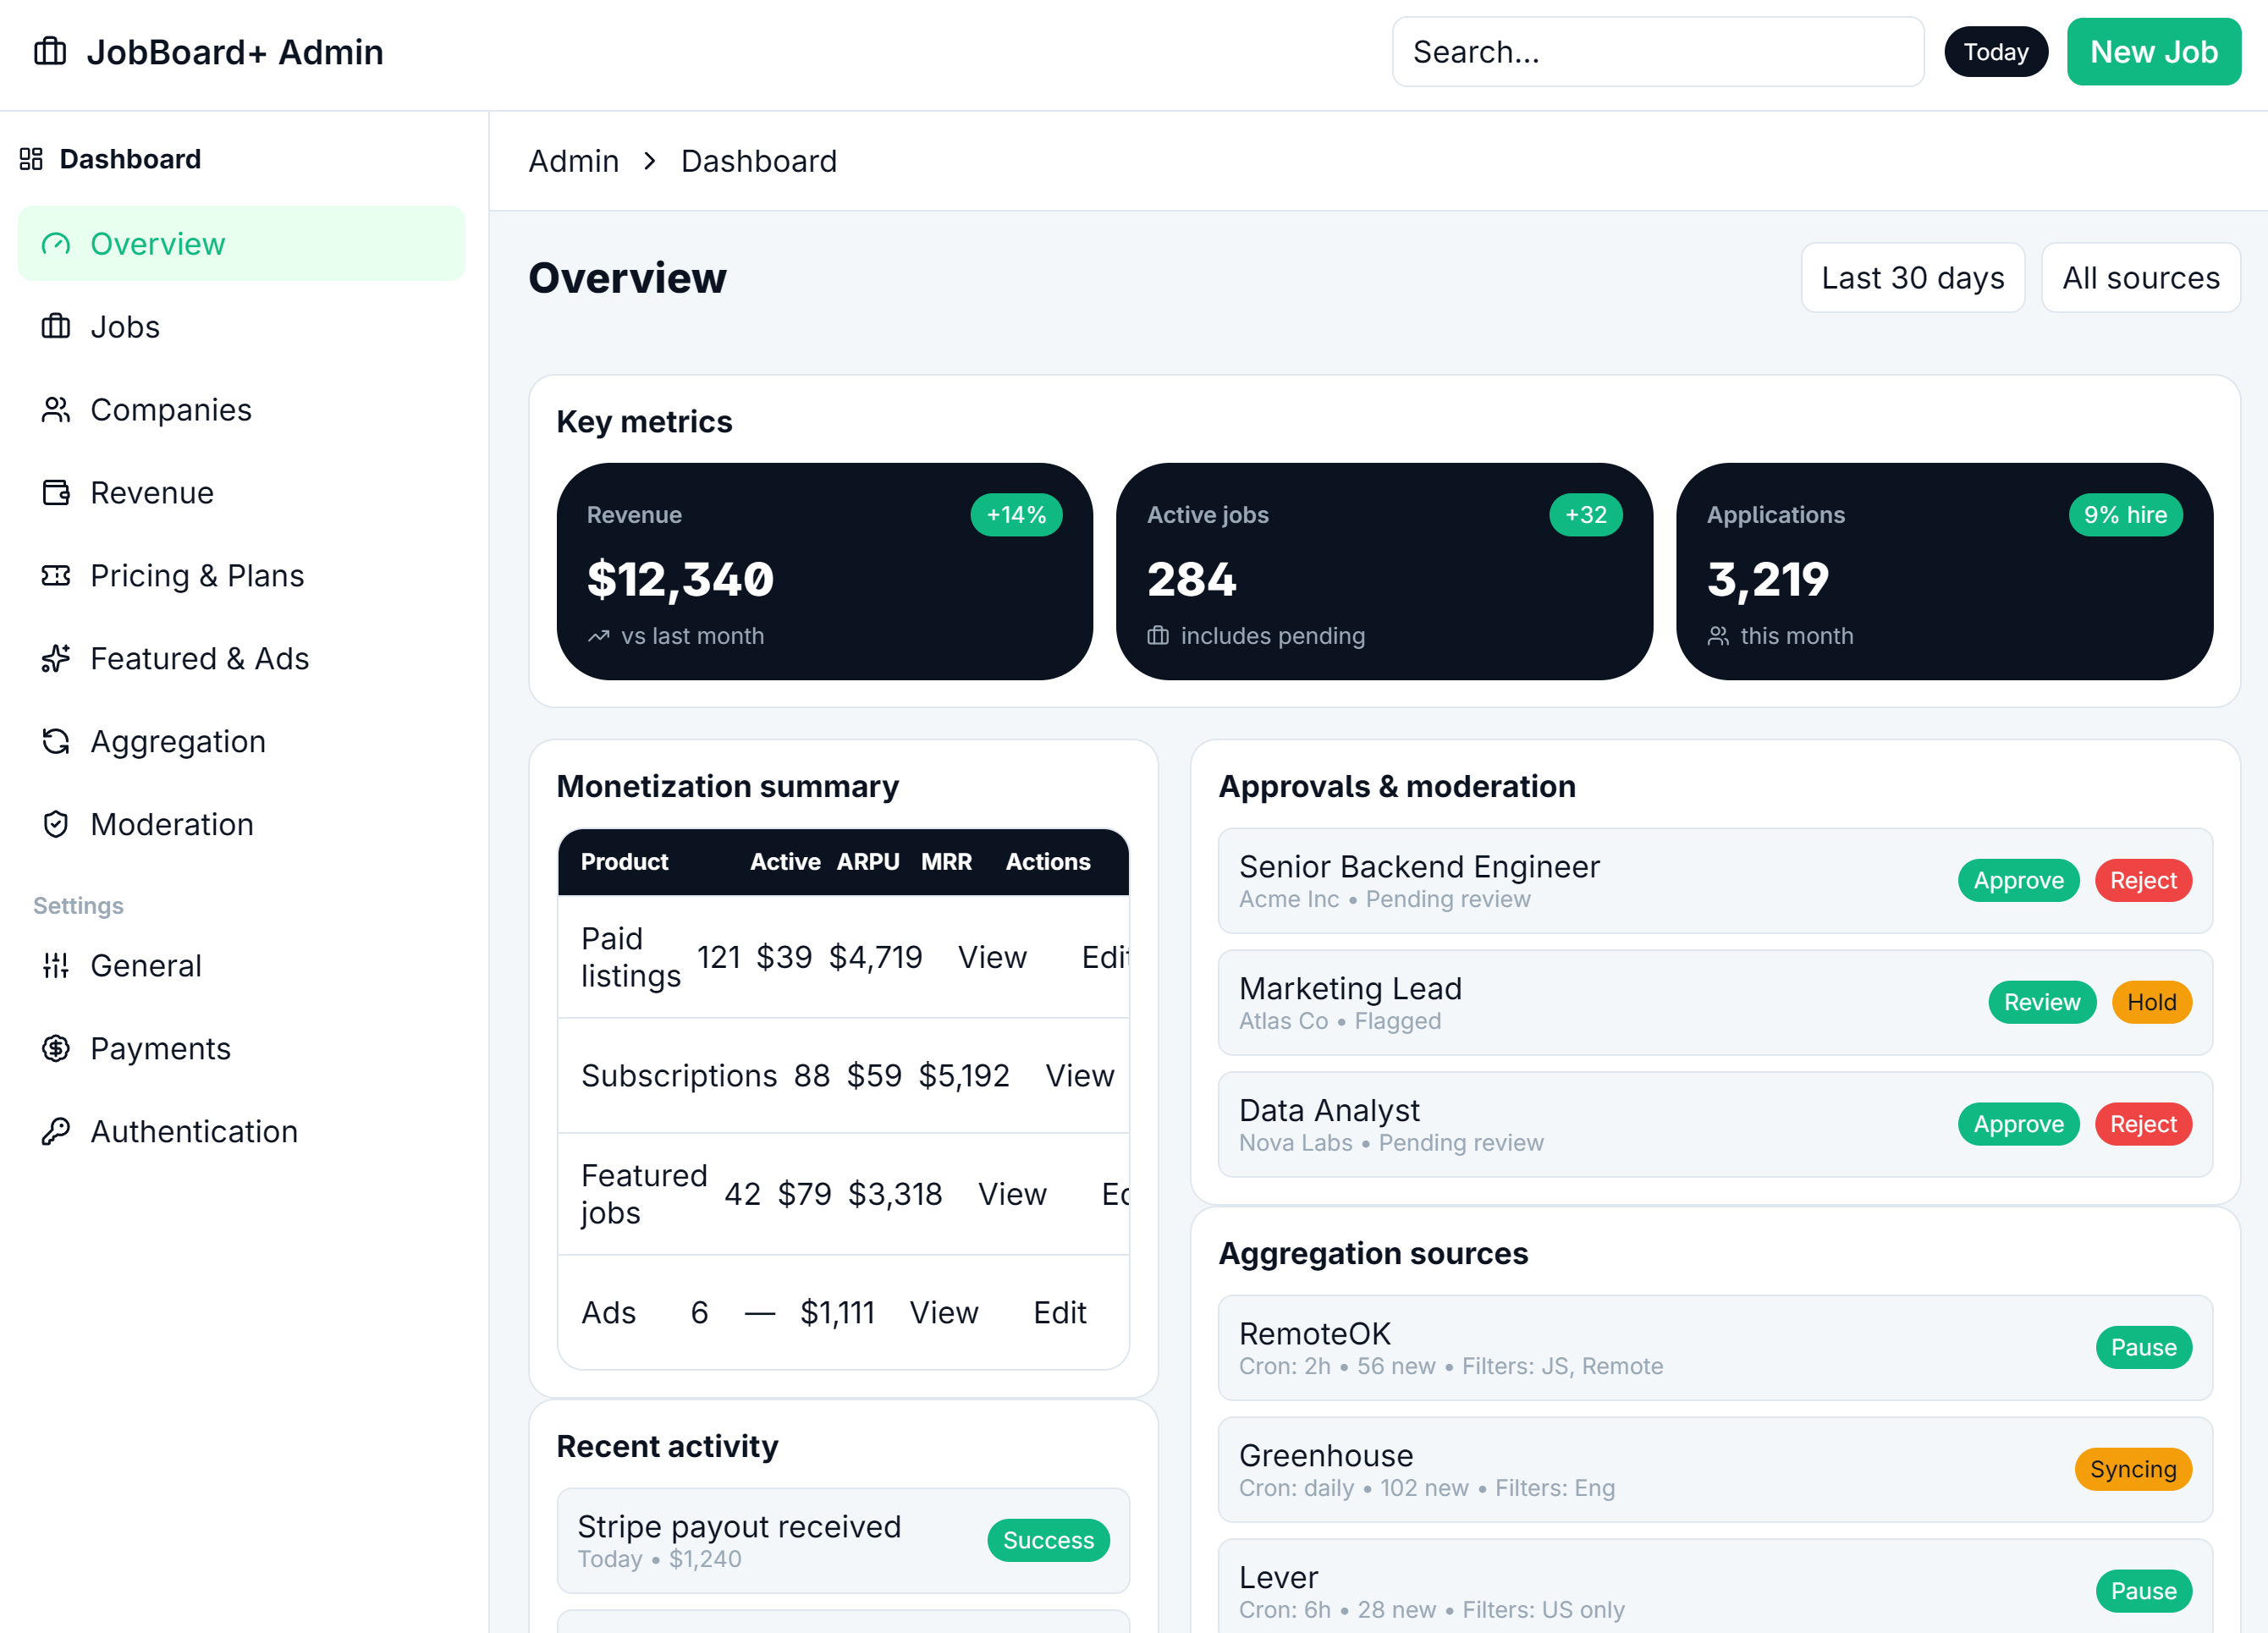Pause the Lever aggregation source
The image size is (2268, 1633).
coord(2143,1591)
